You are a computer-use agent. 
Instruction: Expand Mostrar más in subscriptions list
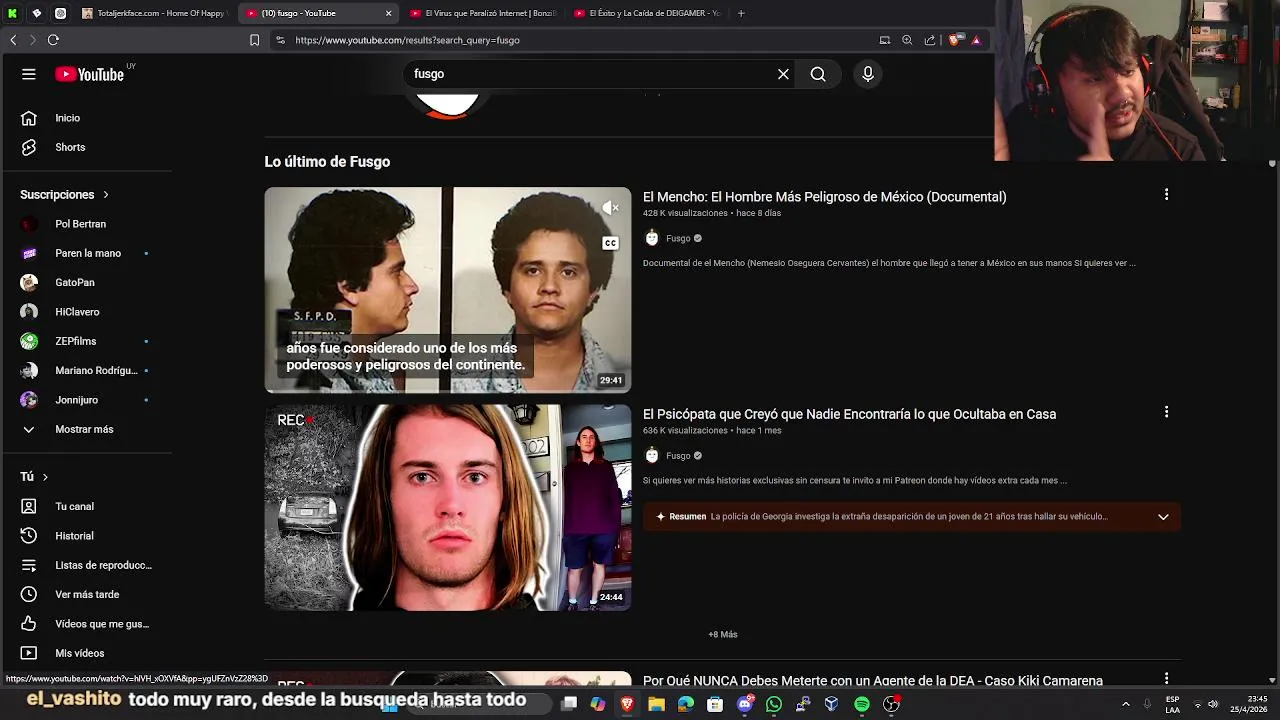(x=88, y=429)
